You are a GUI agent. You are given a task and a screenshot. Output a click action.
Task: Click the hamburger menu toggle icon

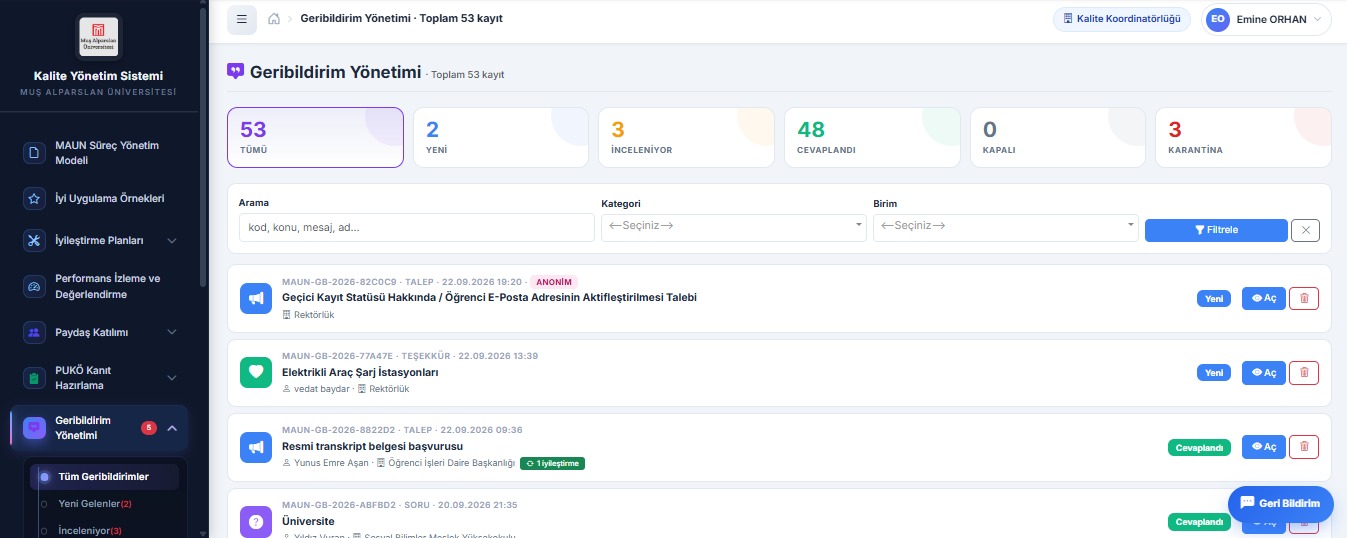(x=242, y=19)
